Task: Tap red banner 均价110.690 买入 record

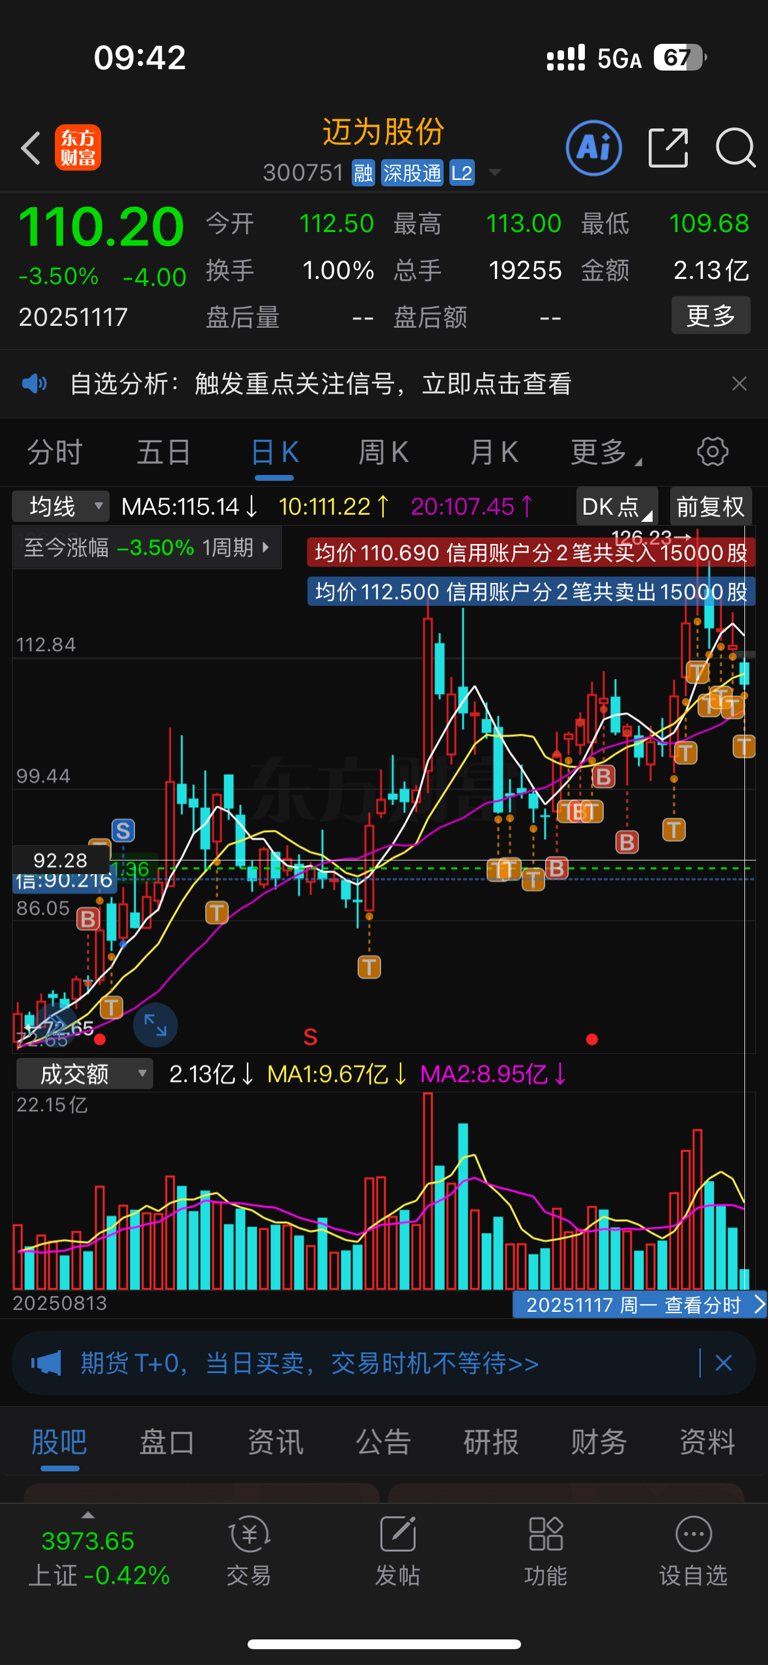Action: [x=531, y=553]
